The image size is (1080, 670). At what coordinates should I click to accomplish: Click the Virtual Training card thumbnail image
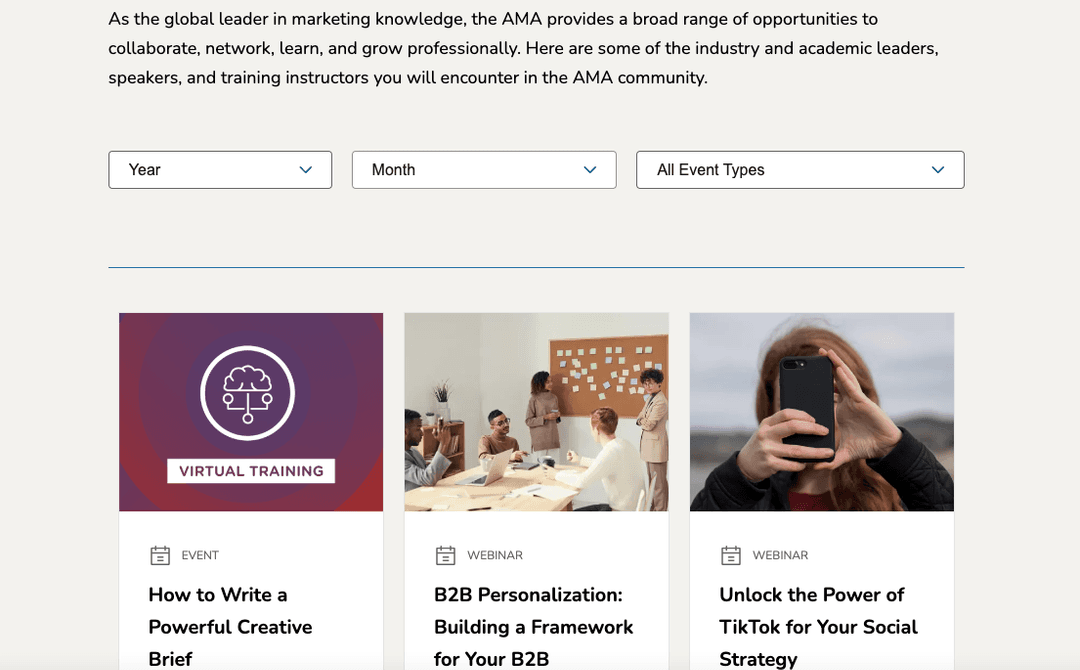point(250,411)
